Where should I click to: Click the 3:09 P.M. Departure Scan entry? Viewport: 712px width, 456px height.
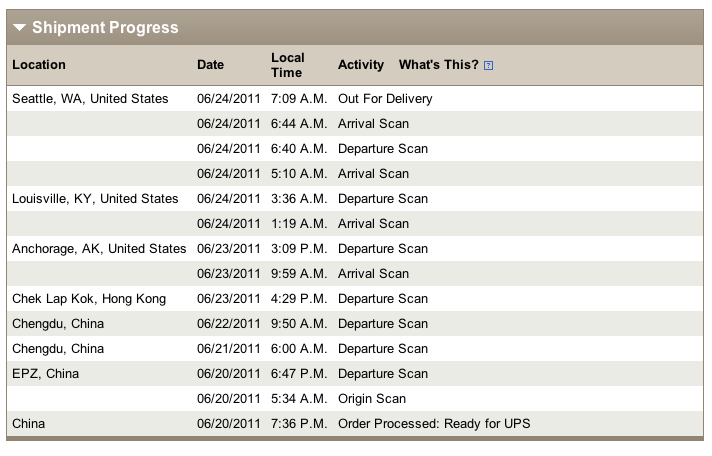pos(382,249)
